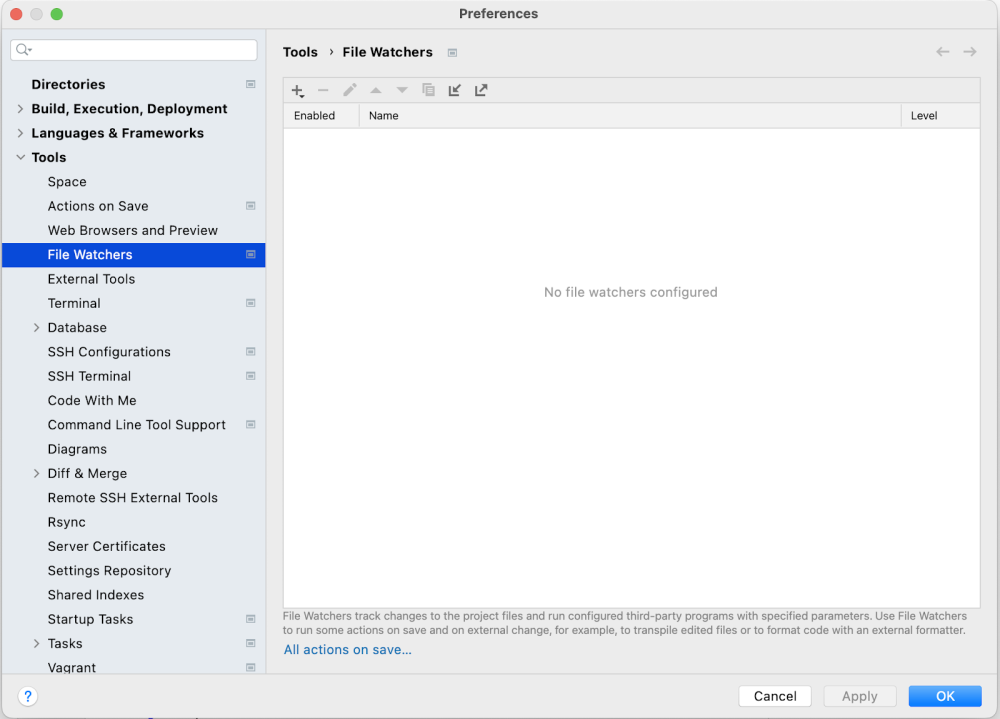The width and height of the screenshot is (1000, 719).
Task: Click the Forward navigation arrow
Action: click(969, 51)
